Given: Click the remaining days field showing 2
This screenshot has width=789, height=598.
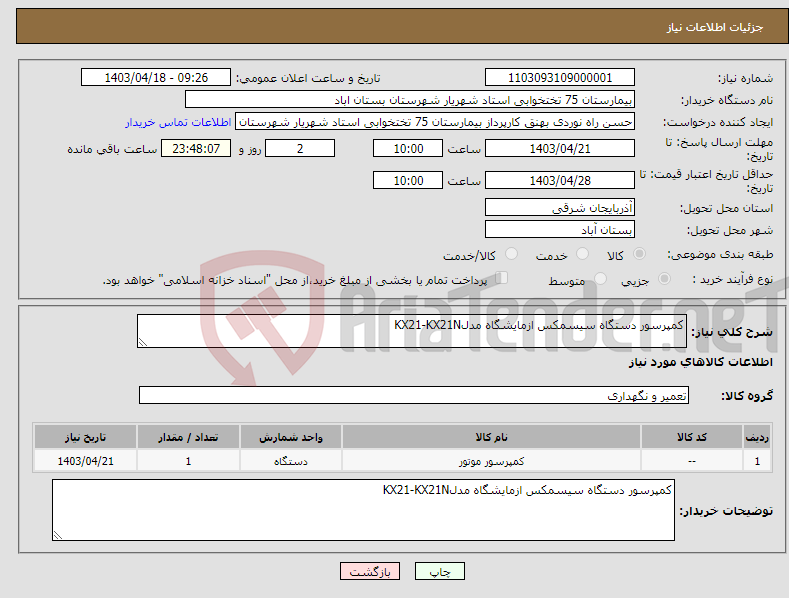Looking at the screenshot, I should pyautogui.click(x=300, y=148).
